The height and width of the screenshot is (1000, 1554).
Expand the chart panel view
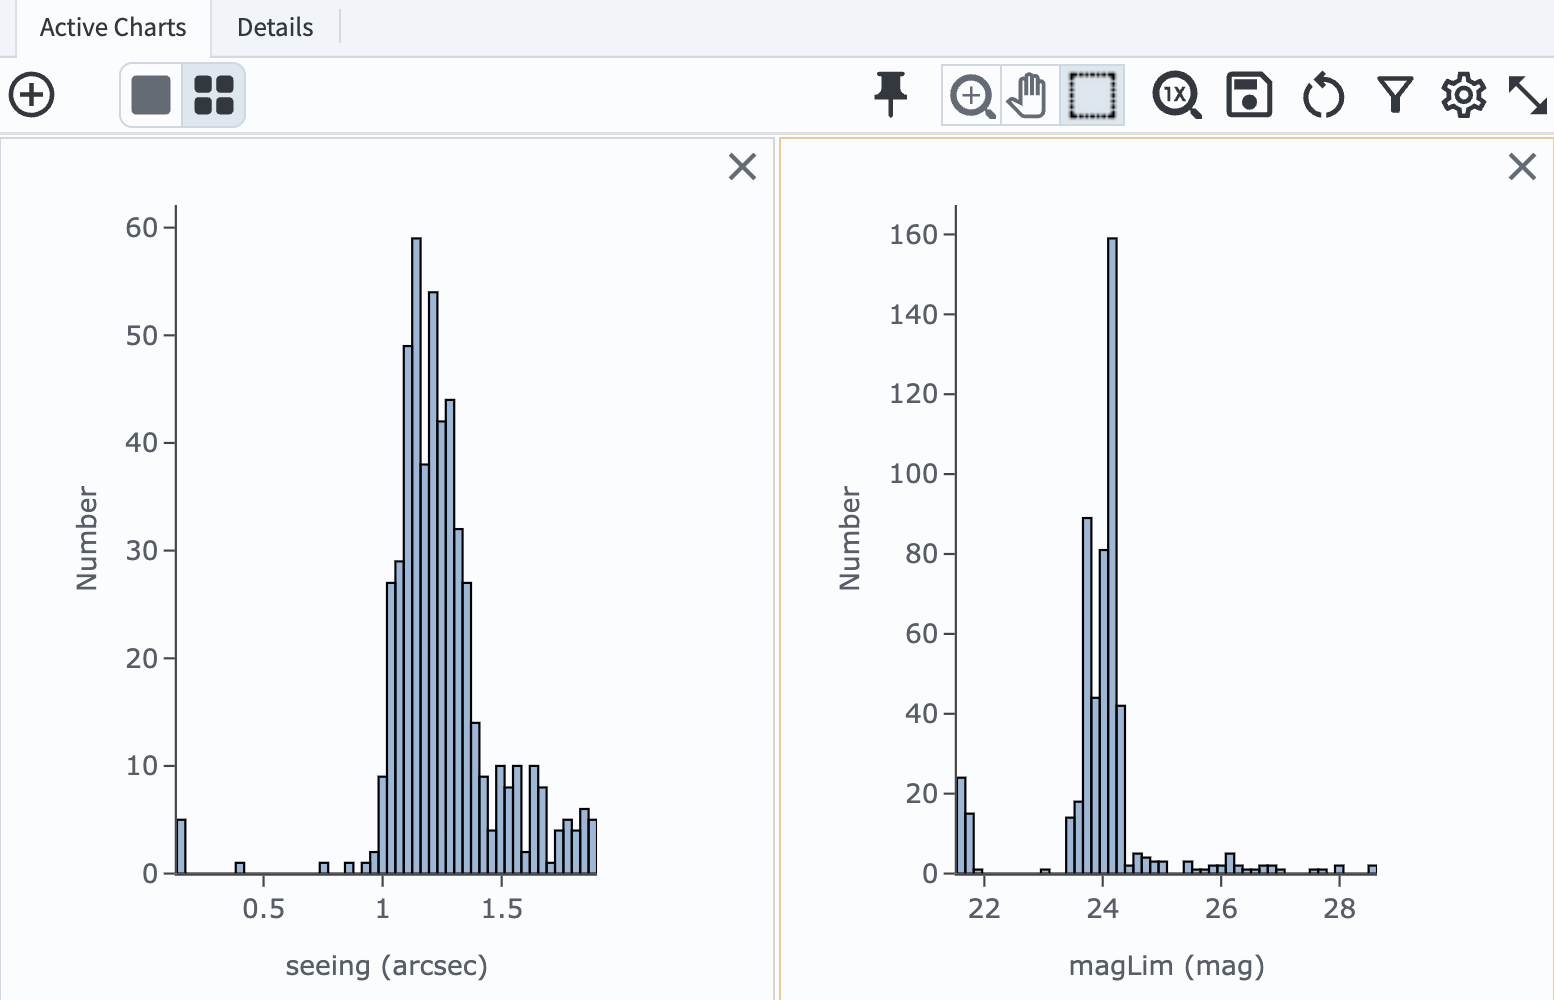(1529, 94)
